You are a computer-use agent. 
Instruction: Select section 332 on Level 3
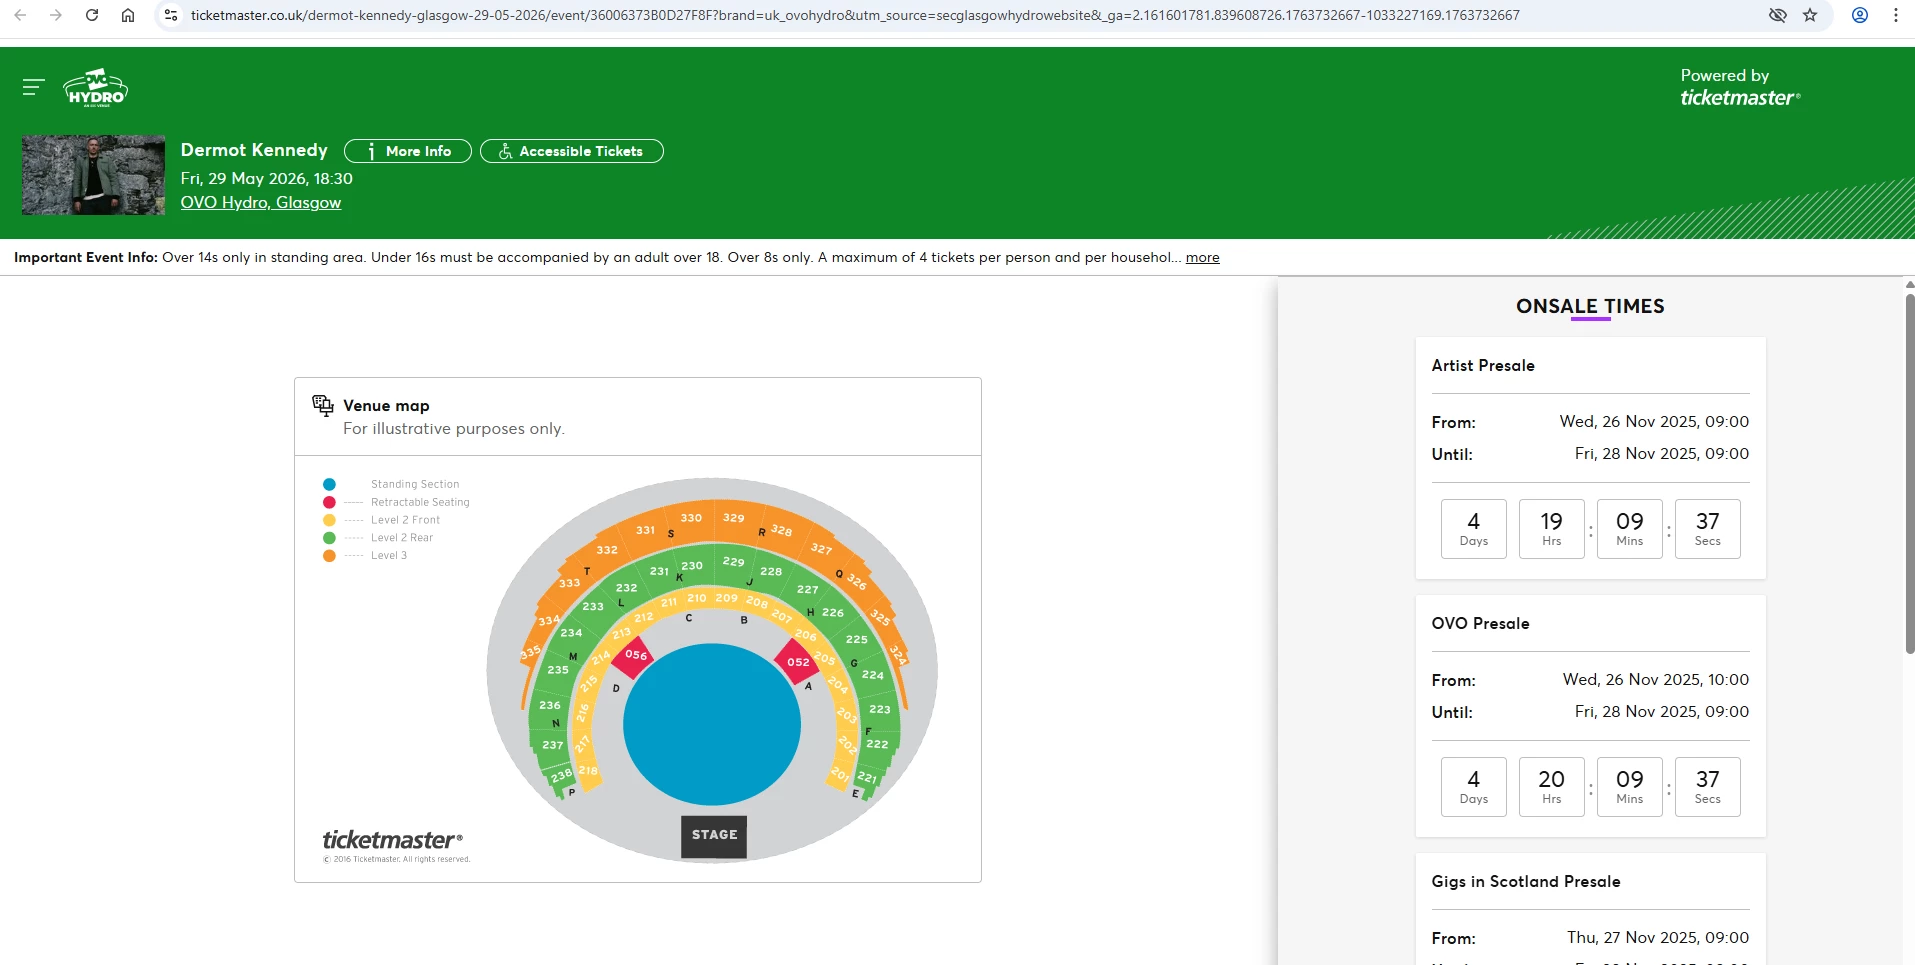click(607, 550)
